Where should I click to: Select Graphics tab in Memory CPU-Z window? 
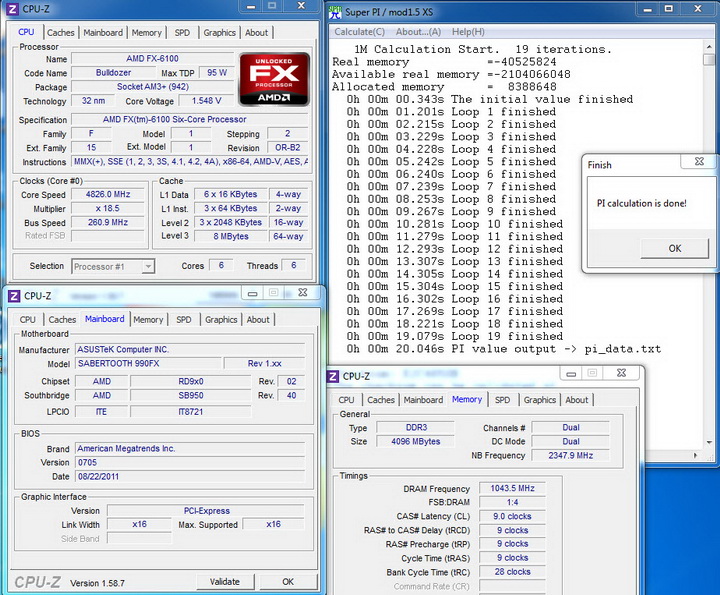540,400
